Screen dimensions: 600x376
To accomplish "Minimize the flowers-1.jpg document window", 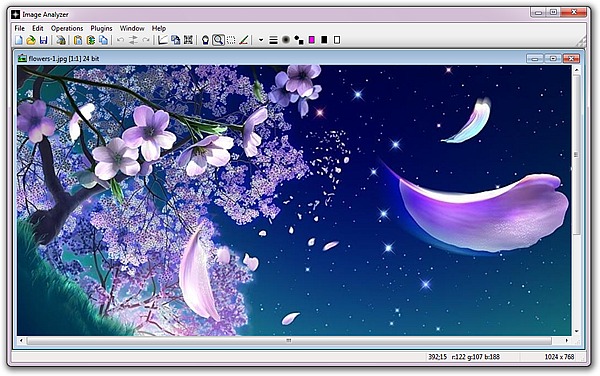I will 535,59.
